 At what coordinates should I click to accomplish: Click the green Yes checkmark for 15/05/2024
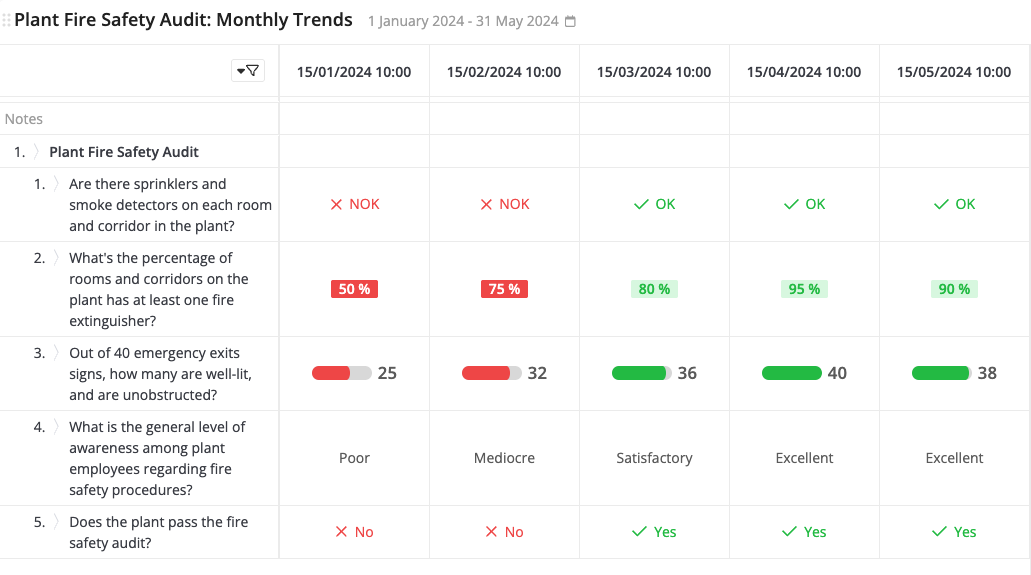pos(941,532)
